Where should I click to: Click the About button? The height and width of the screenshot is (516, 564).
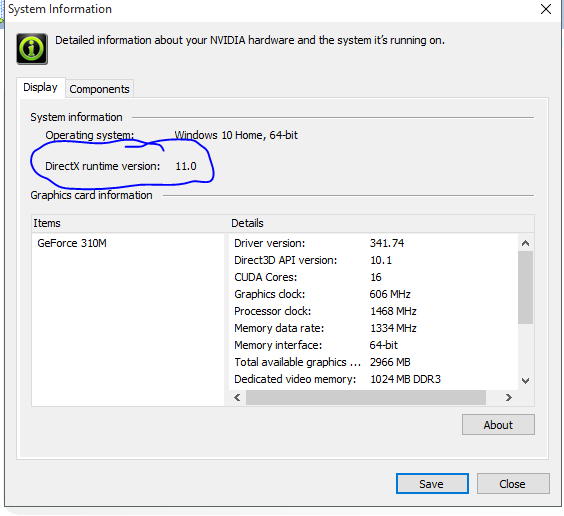498,425
